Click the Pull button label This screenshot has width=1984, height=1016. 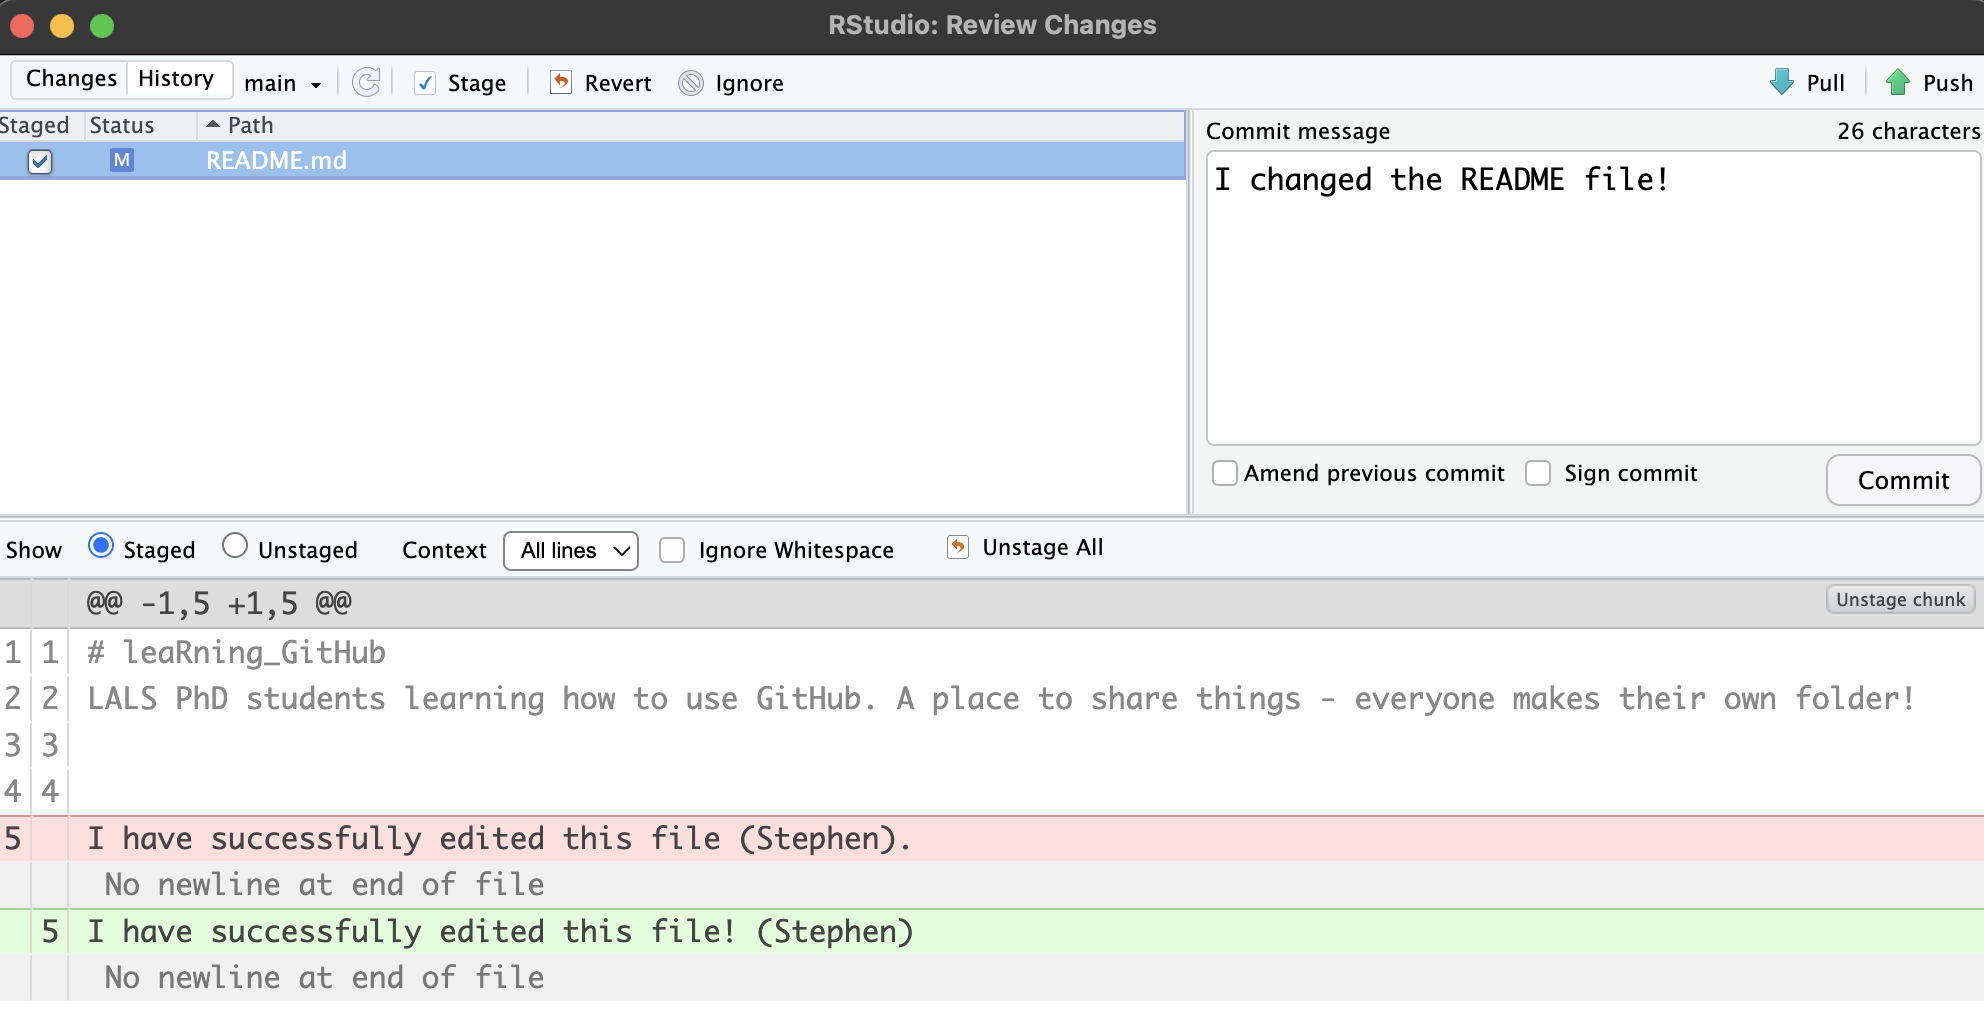pos(1826,83)
